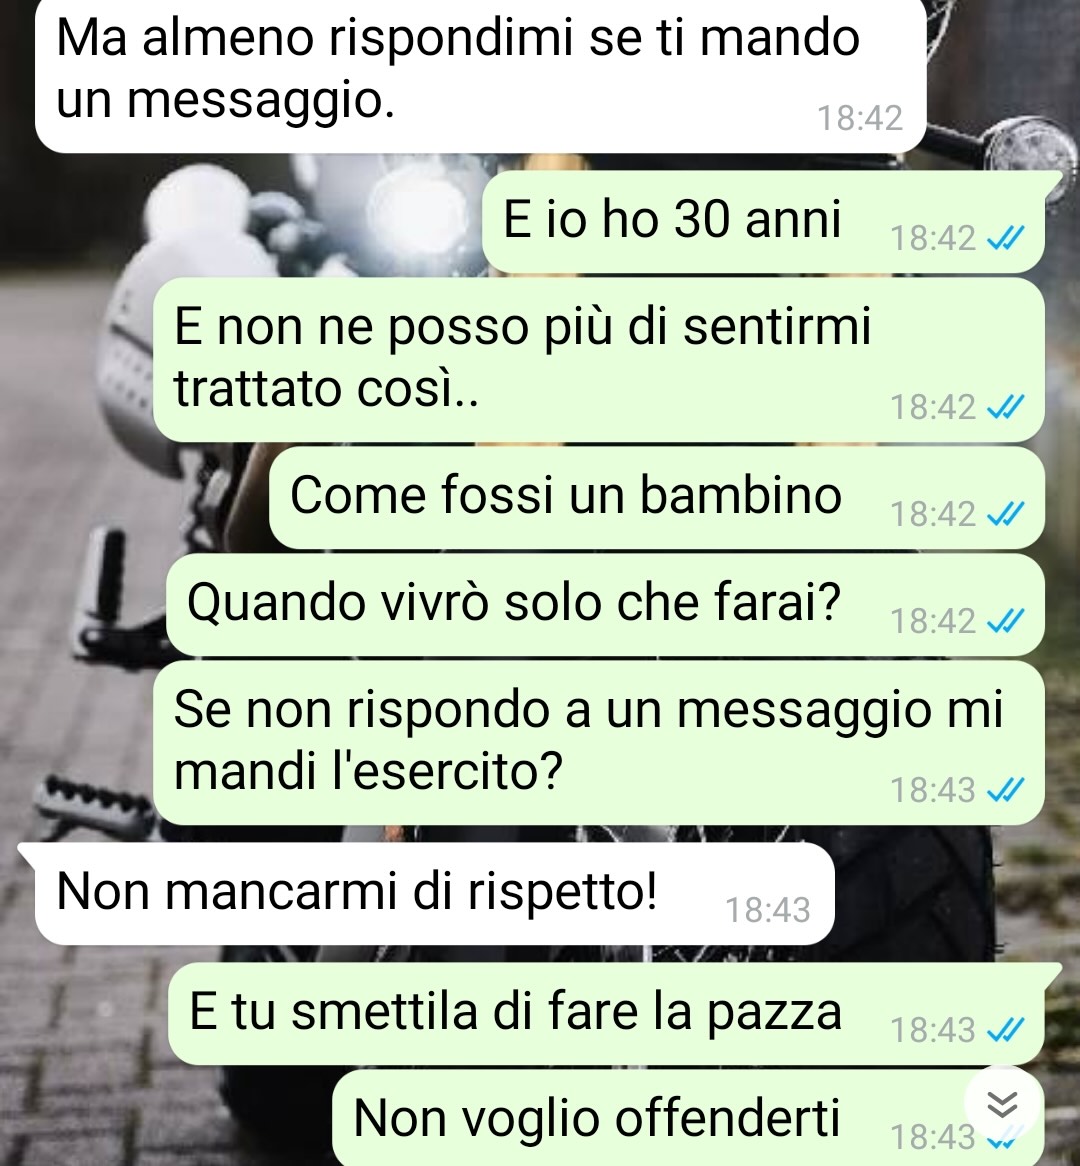The image size is (1080, 1166).
Task: Tap 18:43 timestamp on 'E tu smettila' message
Action: tap(933, 1030)
